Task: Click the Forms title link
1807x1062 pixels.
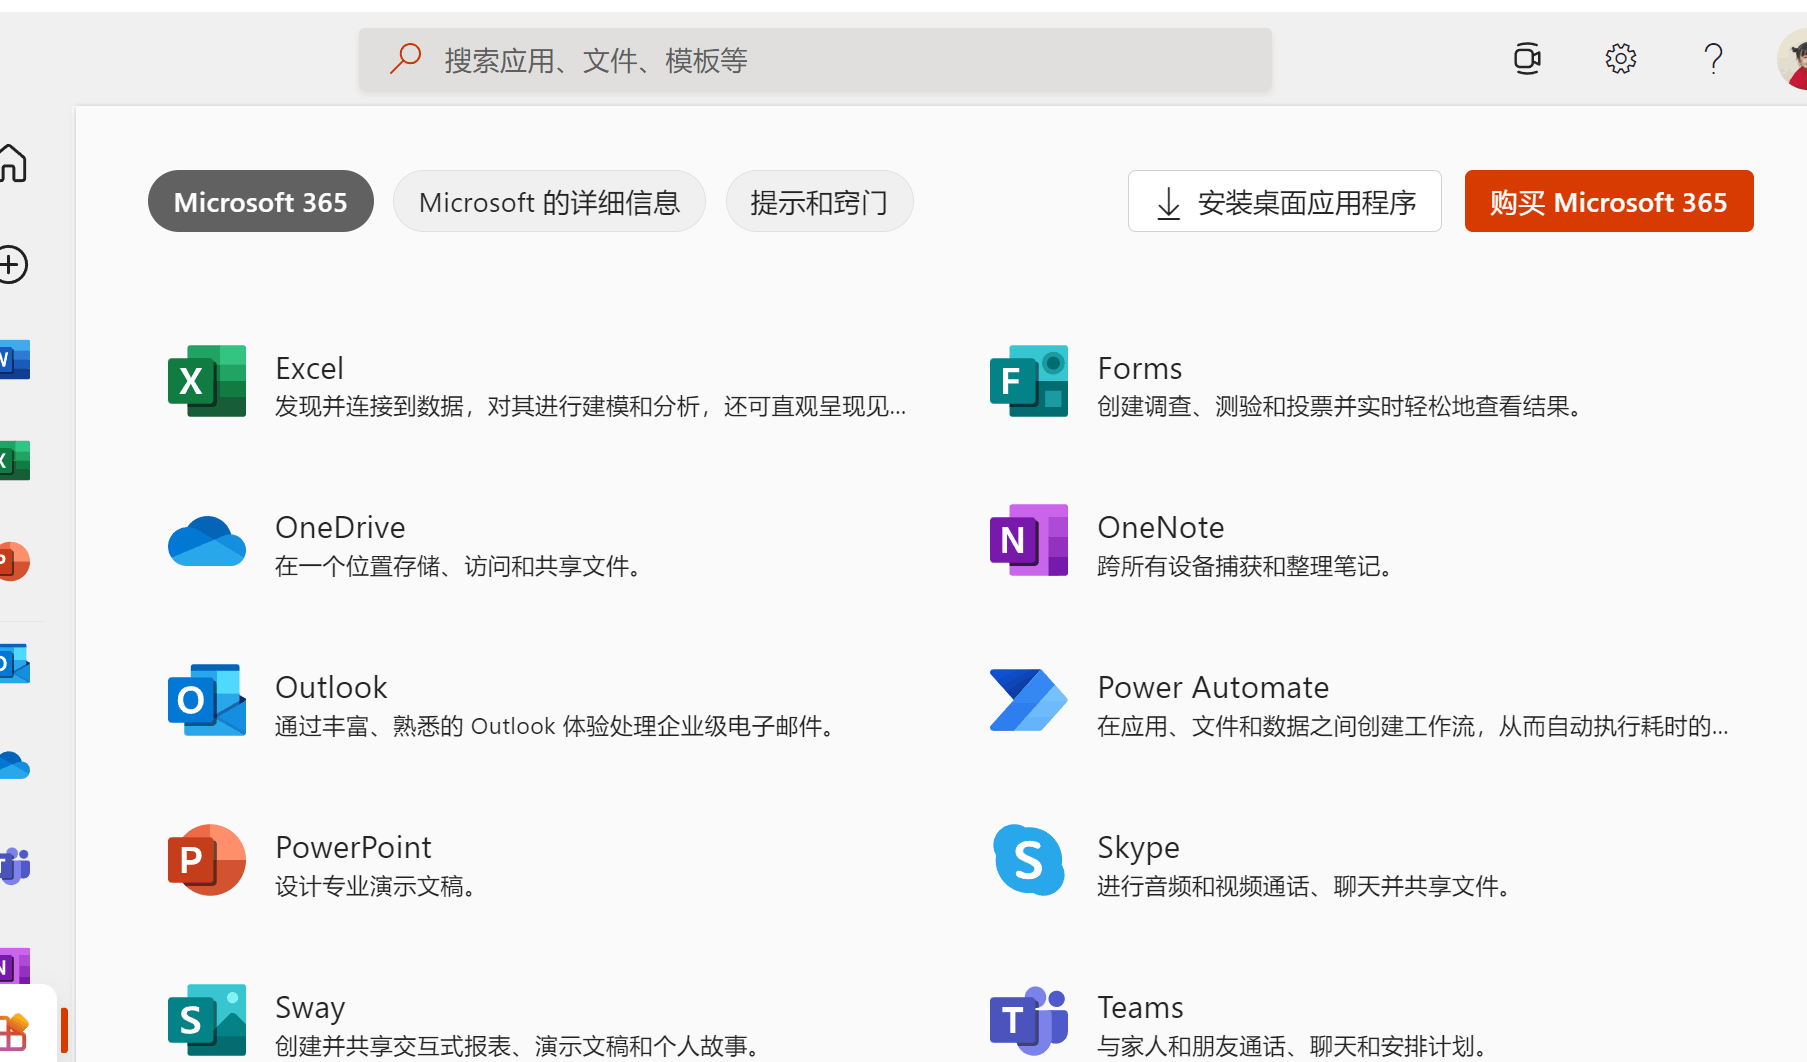Action: [1139, 368]
